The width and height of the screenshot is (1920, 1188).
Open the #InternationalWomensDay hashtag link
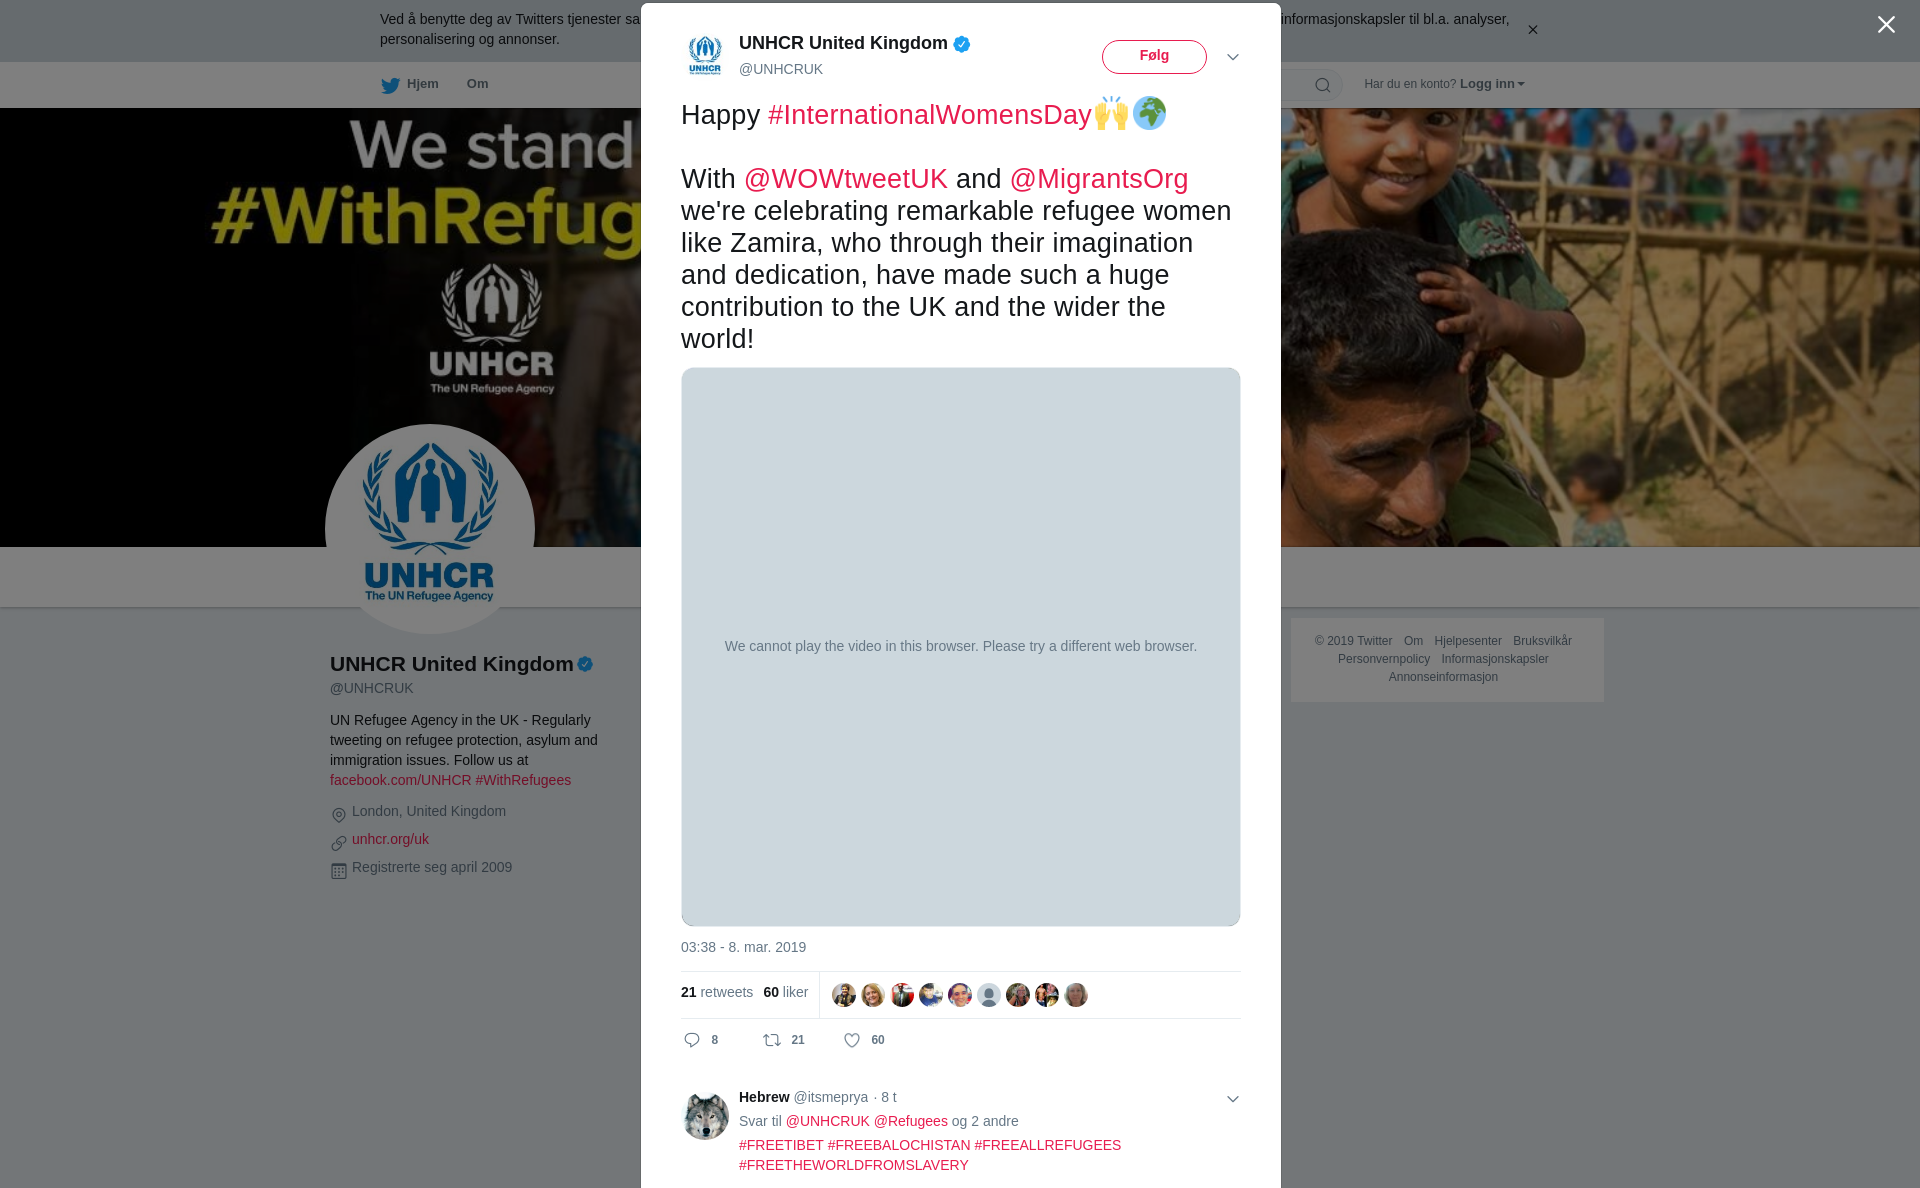pyautogui.click(x=929, y=115)
